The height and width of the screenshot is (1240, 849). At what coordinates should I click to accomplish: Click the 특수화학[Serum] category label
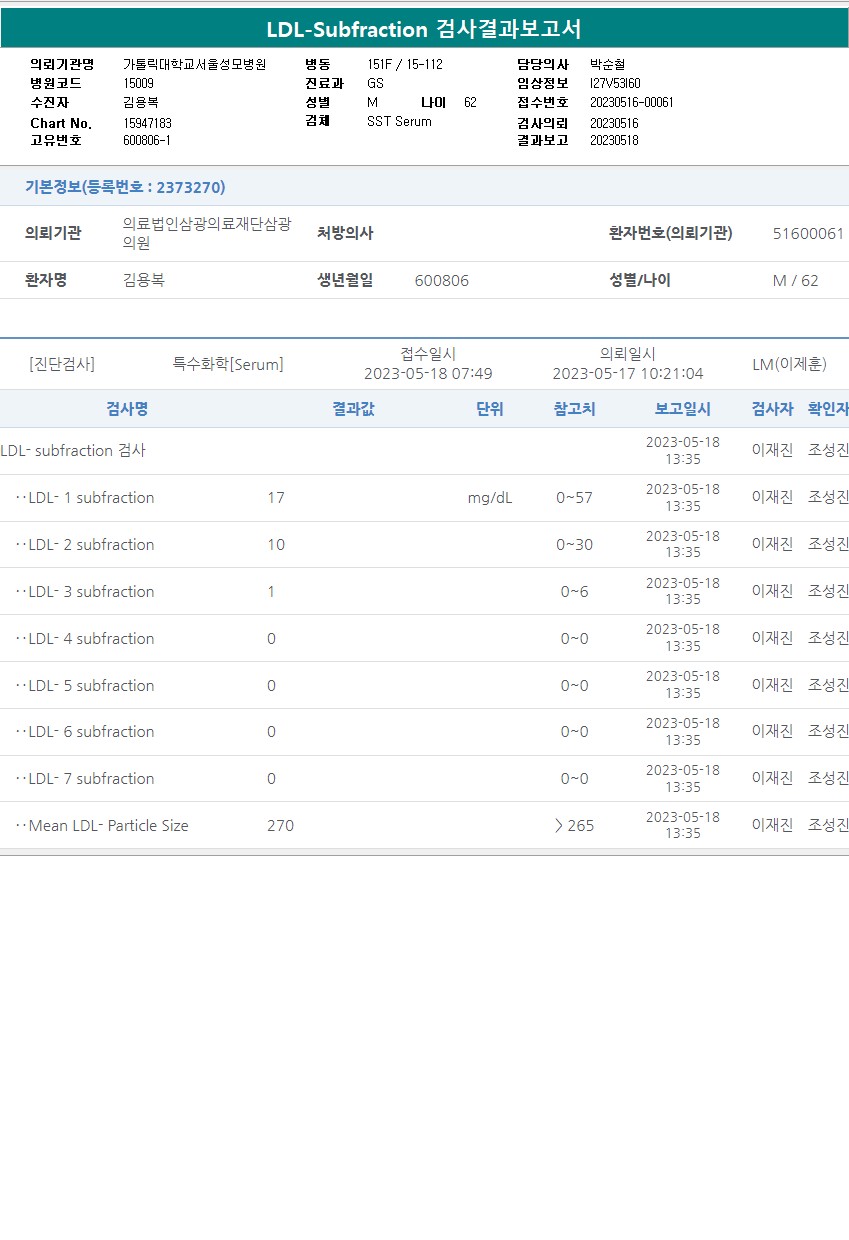[228, 365]
